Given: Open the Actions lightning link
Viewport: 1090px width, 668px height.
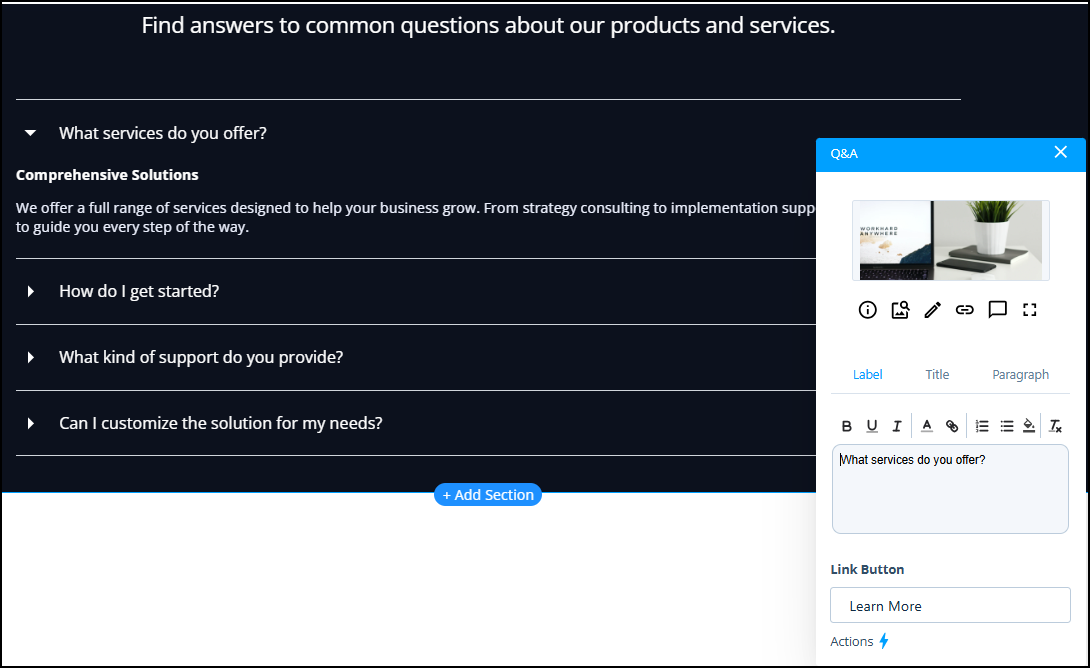Looking at the screenshot, I should (x=859, y=642).
